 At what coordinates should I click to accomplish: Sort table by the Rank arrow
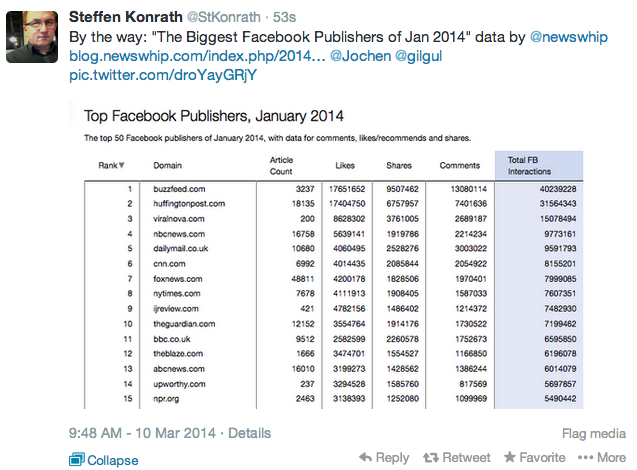pyautogui.click(x=121, y=165)
